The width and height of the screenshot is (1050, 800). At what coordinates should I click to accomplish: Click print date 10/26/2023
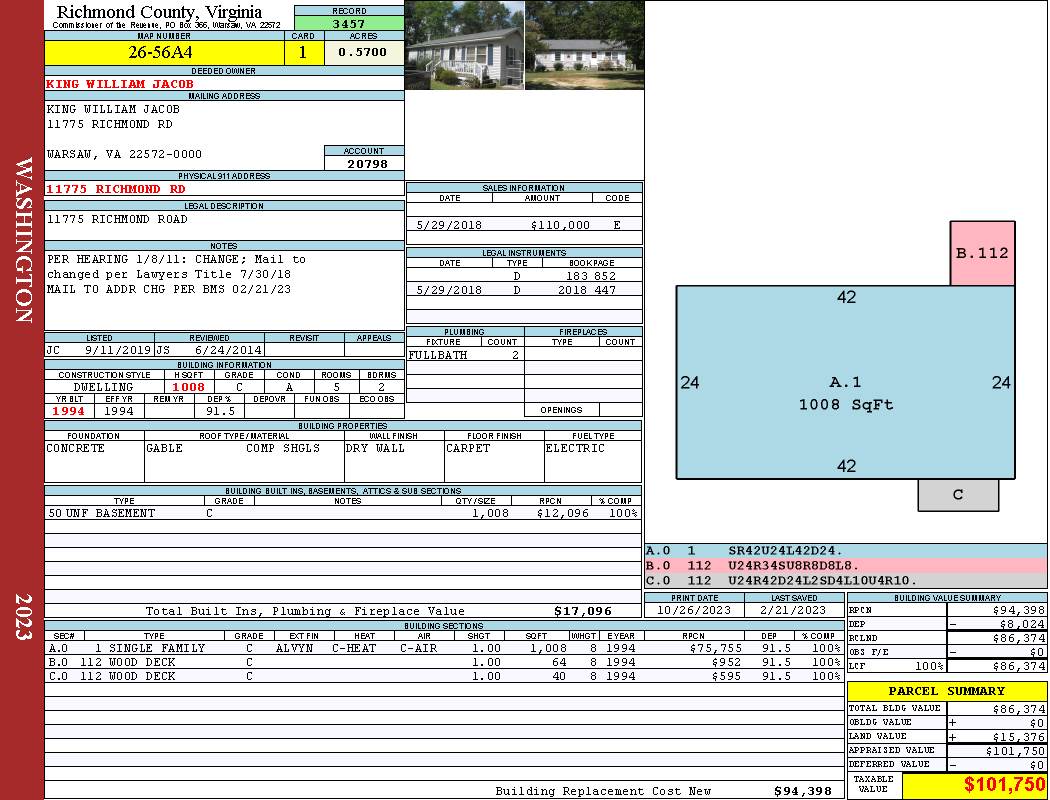click(x=694, y=610)
